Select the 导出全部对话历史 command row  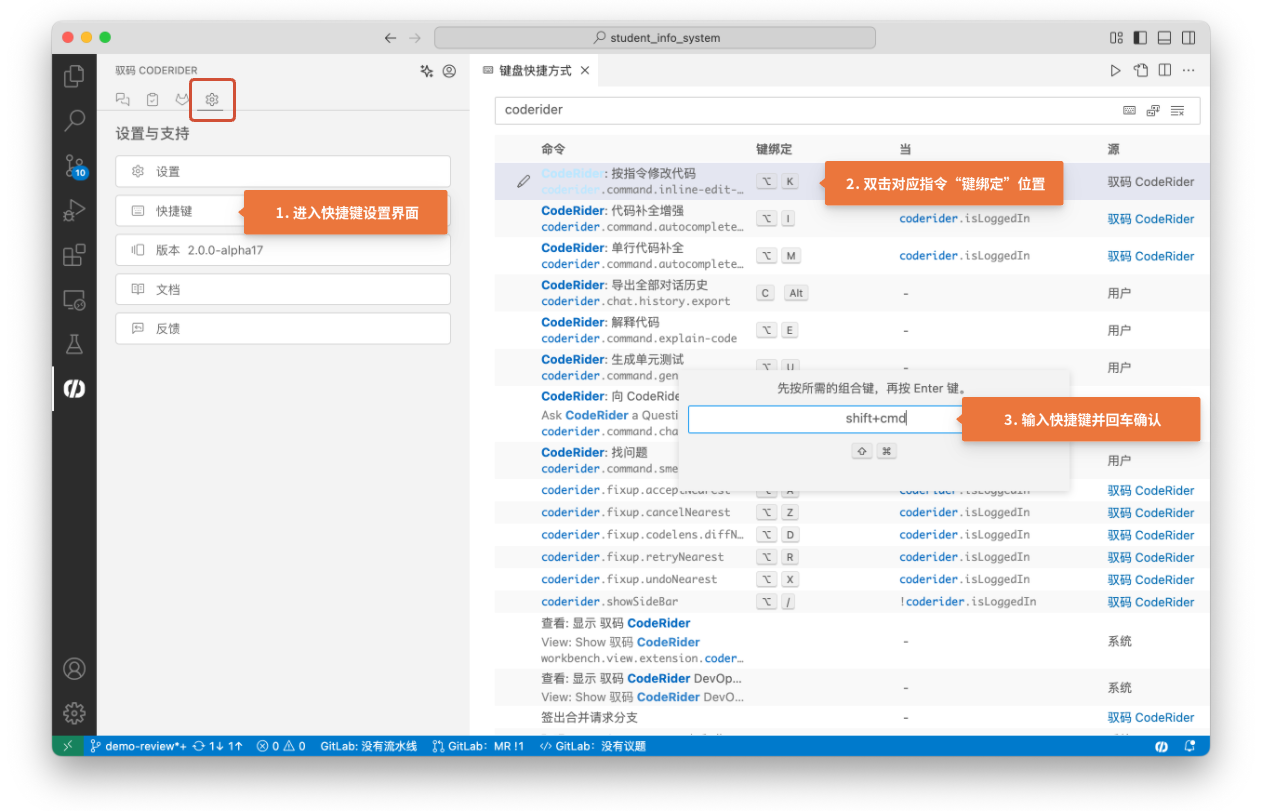point(852,293)
